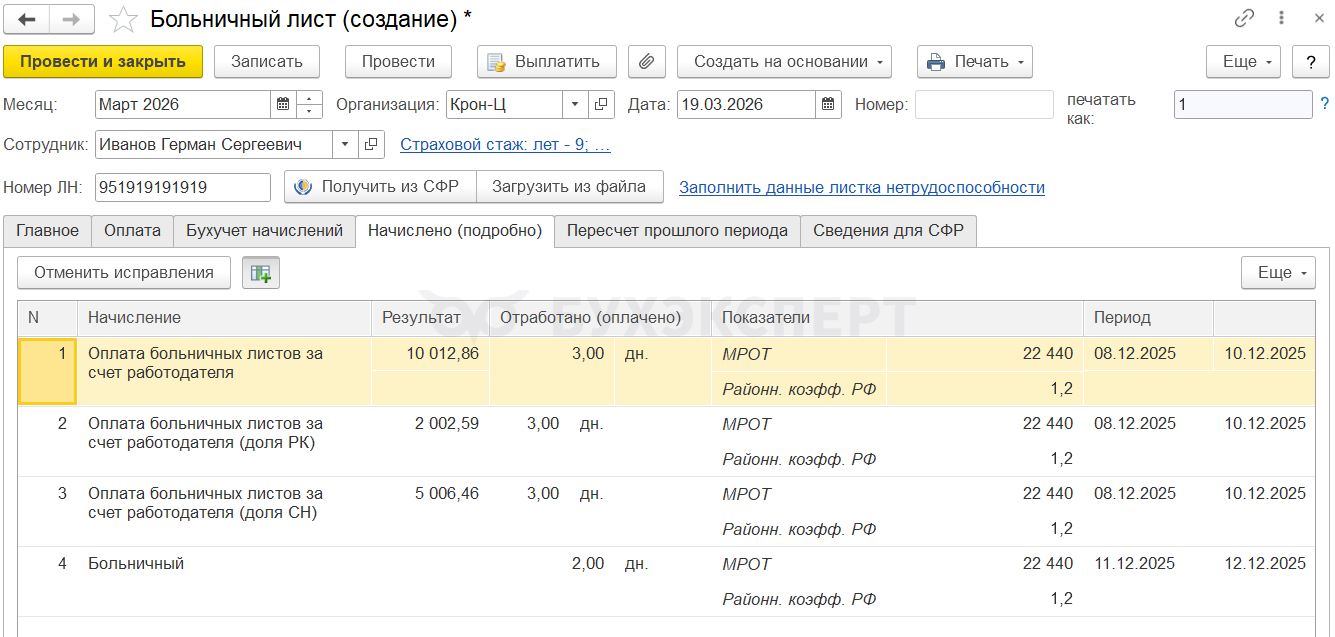This screenshot has height=637, width=1335.
Task: Mark document as favorite with star
Action: point(123,19)
